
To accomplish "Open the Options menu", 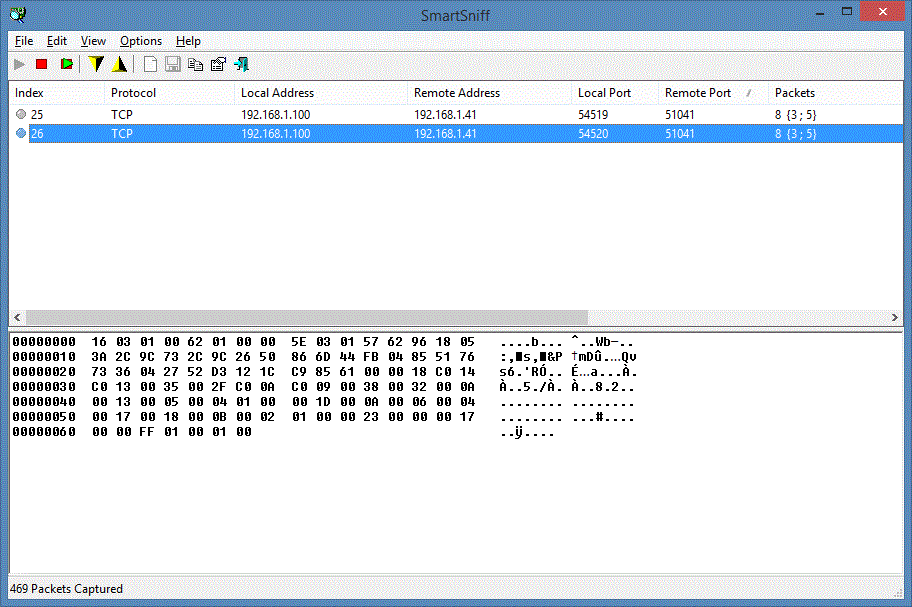I will (x=141, y=41).
